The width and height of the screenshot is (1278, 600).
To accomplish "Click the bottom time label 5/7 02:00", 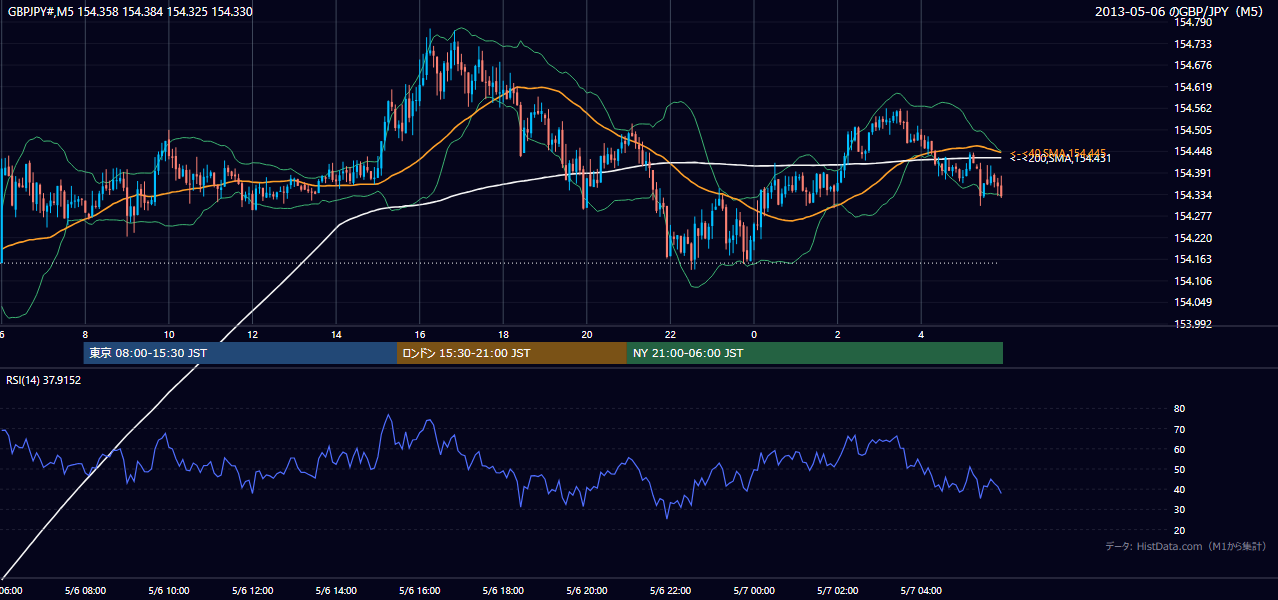I will click(x=838, y=591).
